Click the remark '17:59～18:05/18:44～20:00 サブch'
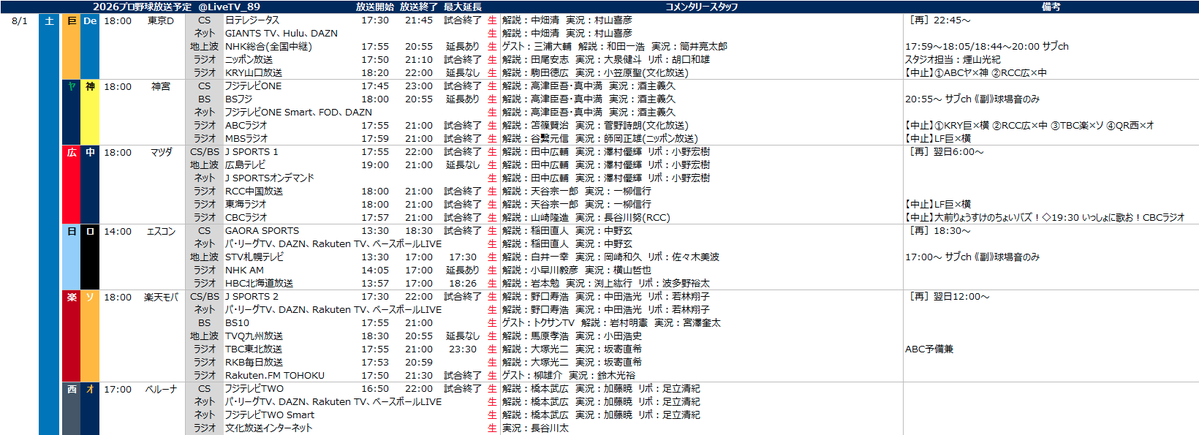The image size is (1199, 435). (986, 47)
